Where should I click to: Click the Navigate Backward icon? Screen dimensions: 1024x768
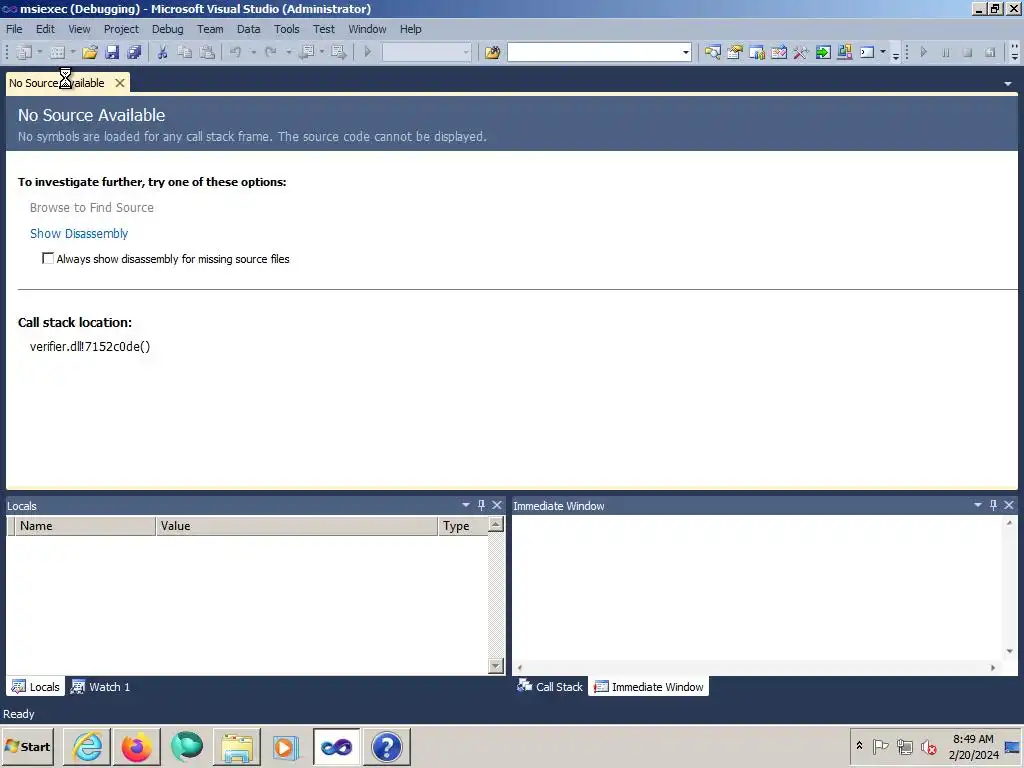[306, 52]
